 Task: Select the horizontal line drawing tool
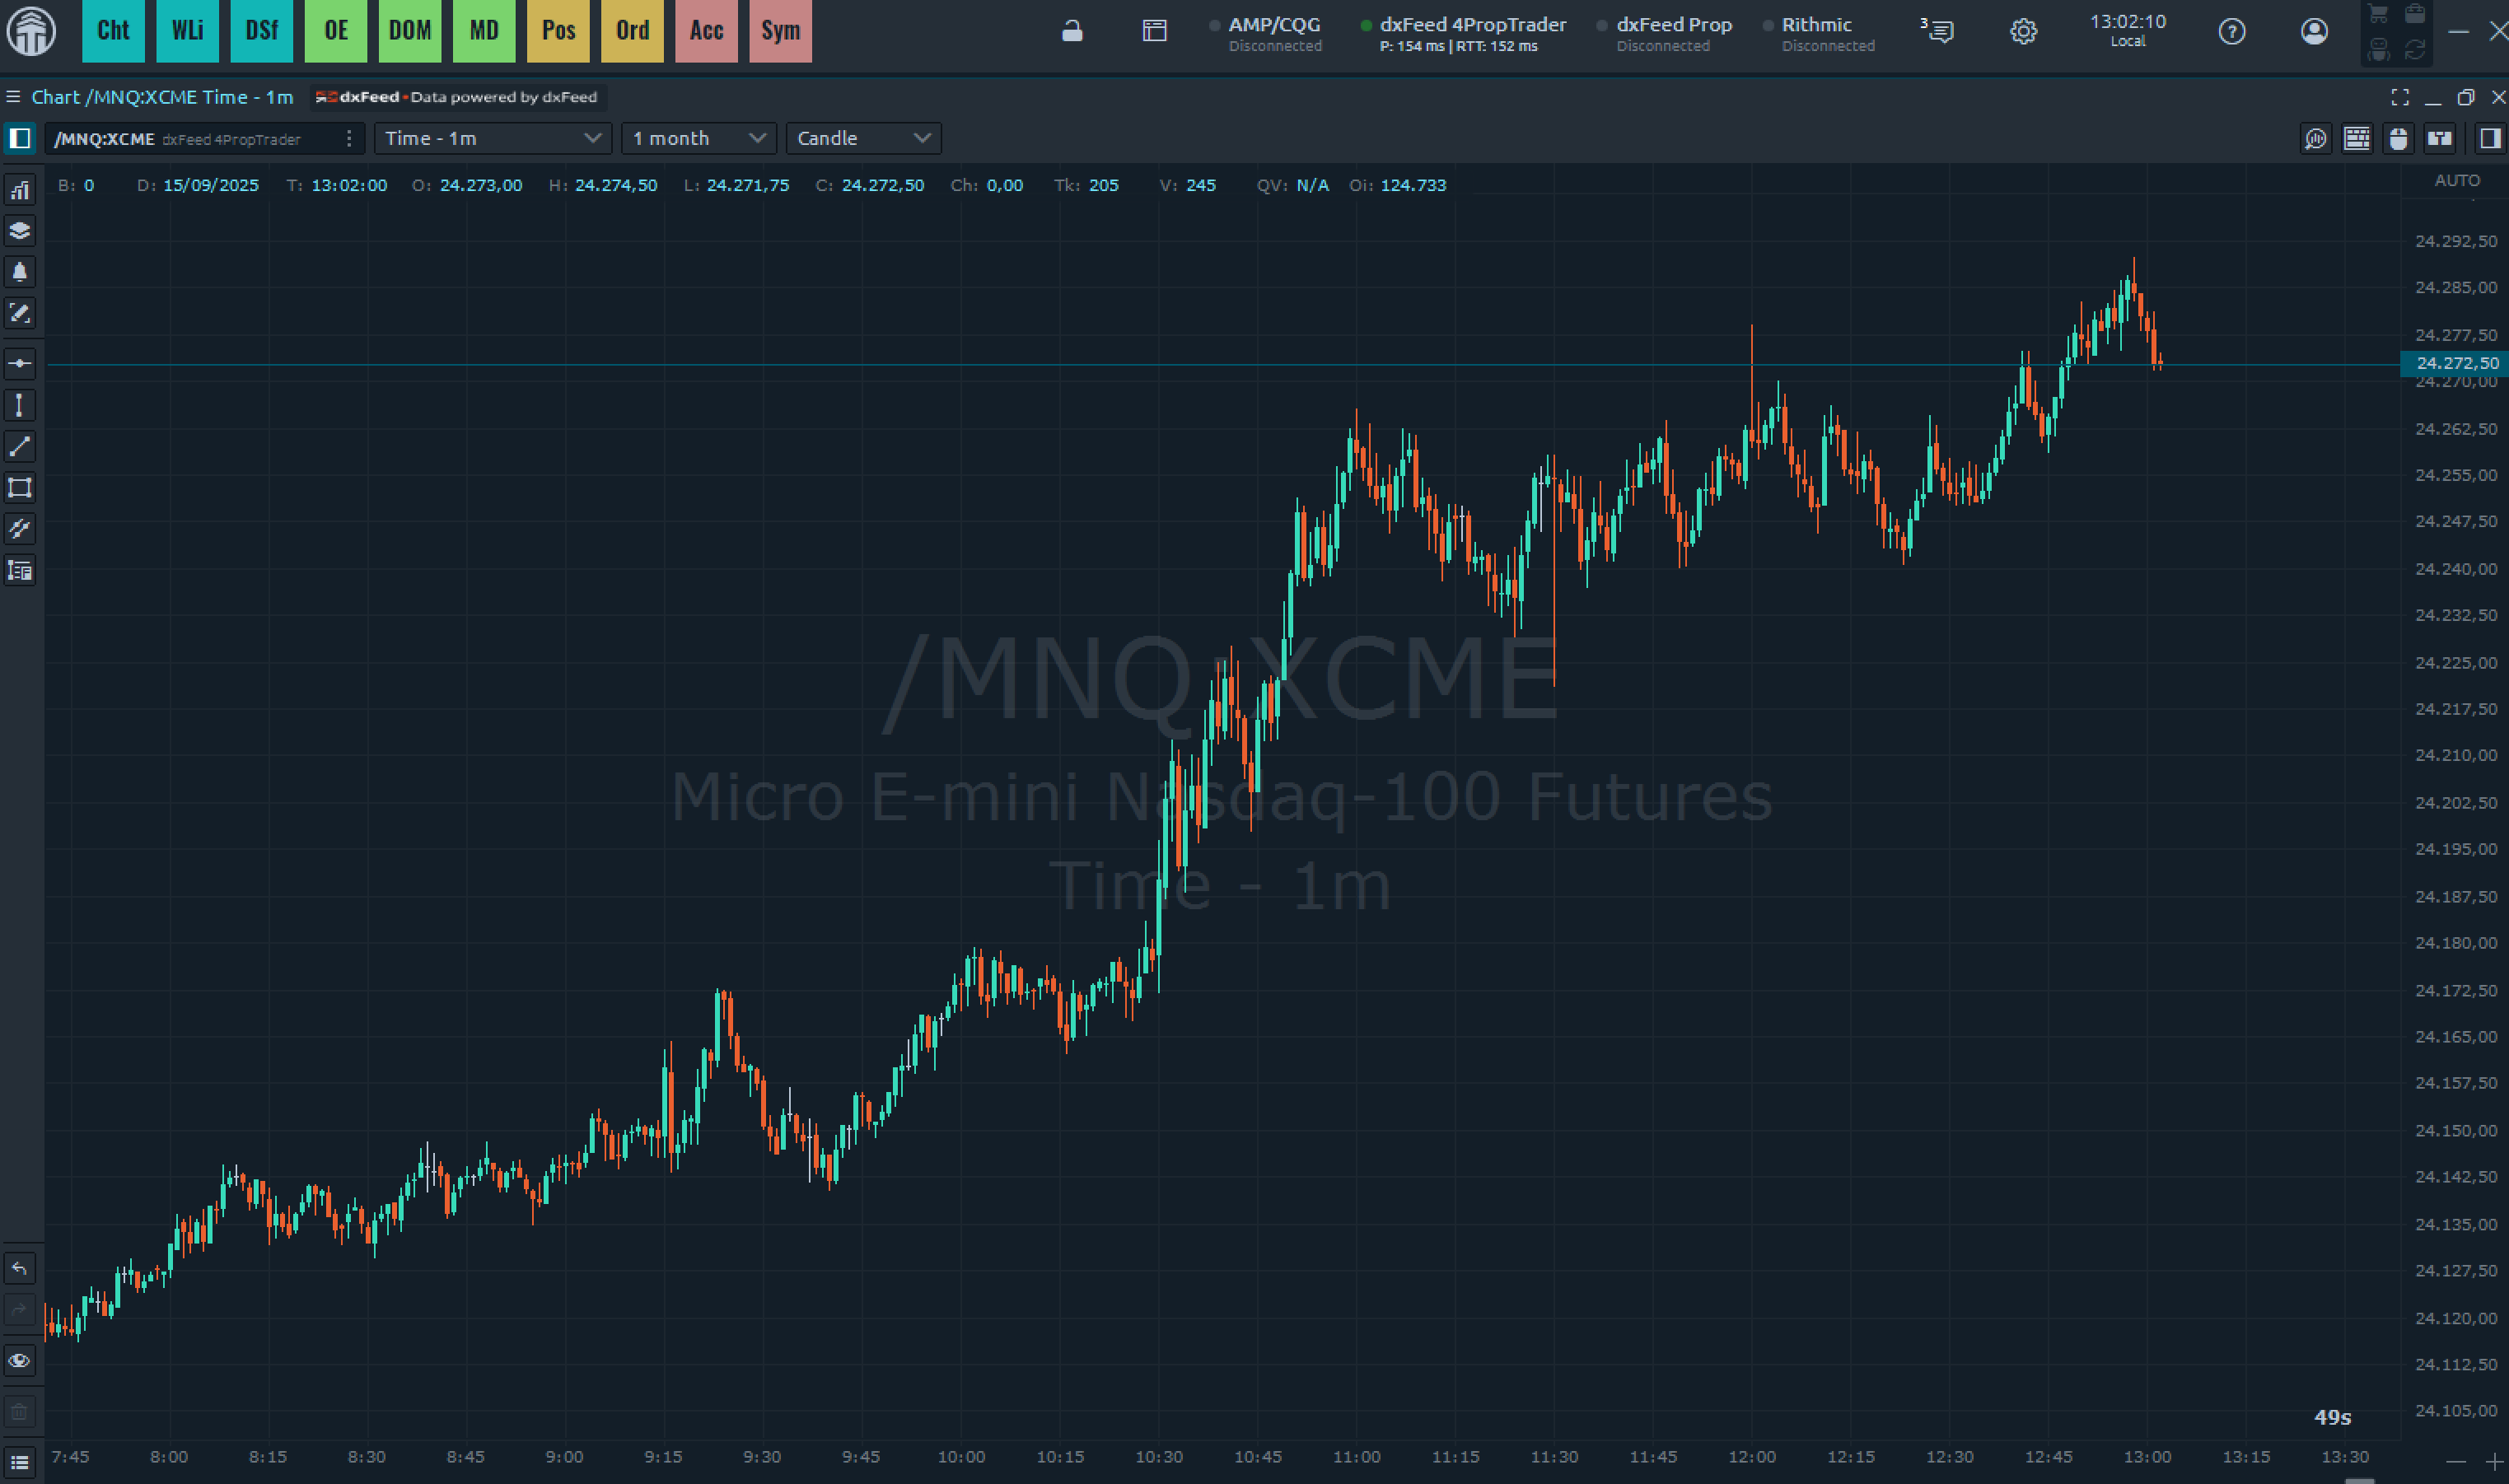click(x=20, y=364)
